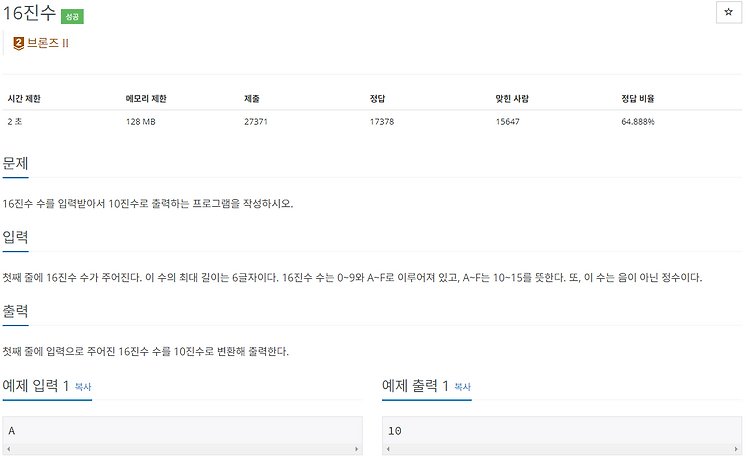Click left arrow of example input scrollbar

point(9,449)
